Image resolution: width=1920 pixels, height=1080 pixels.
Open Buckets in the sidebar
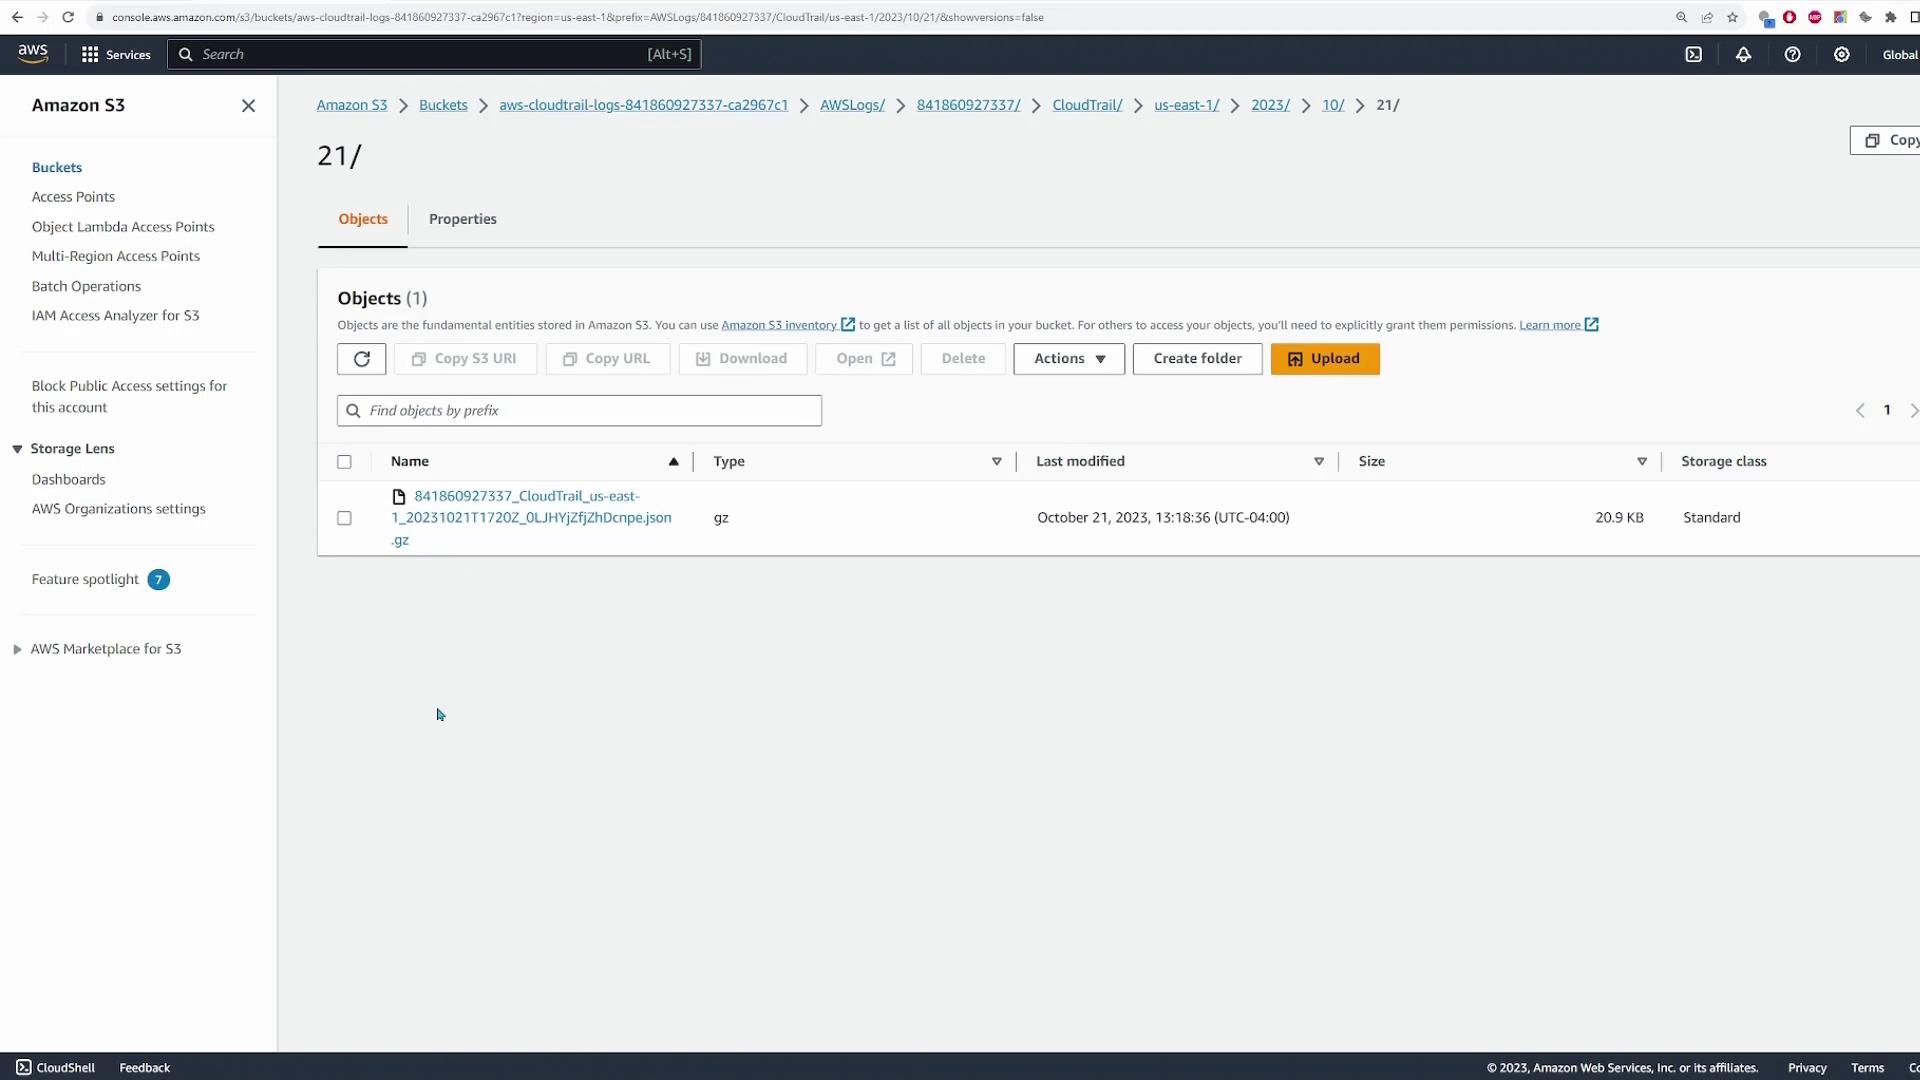coord(57,167)
